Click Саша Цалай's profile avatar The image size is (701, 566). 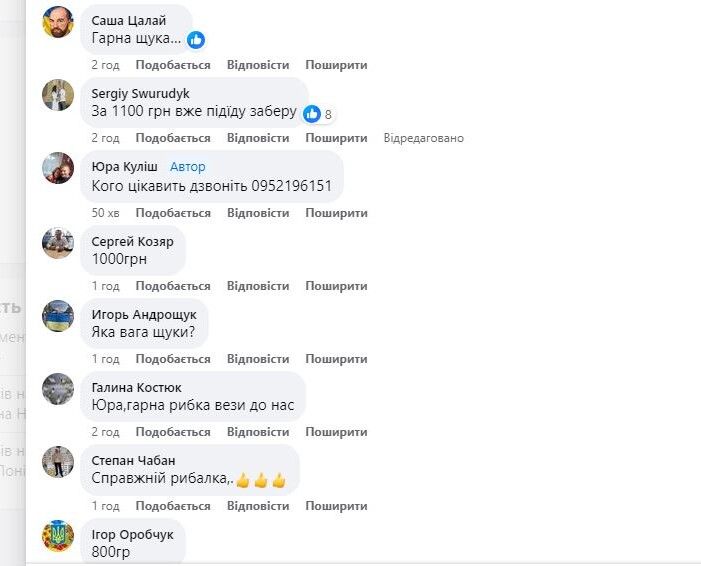pos(58,22)
